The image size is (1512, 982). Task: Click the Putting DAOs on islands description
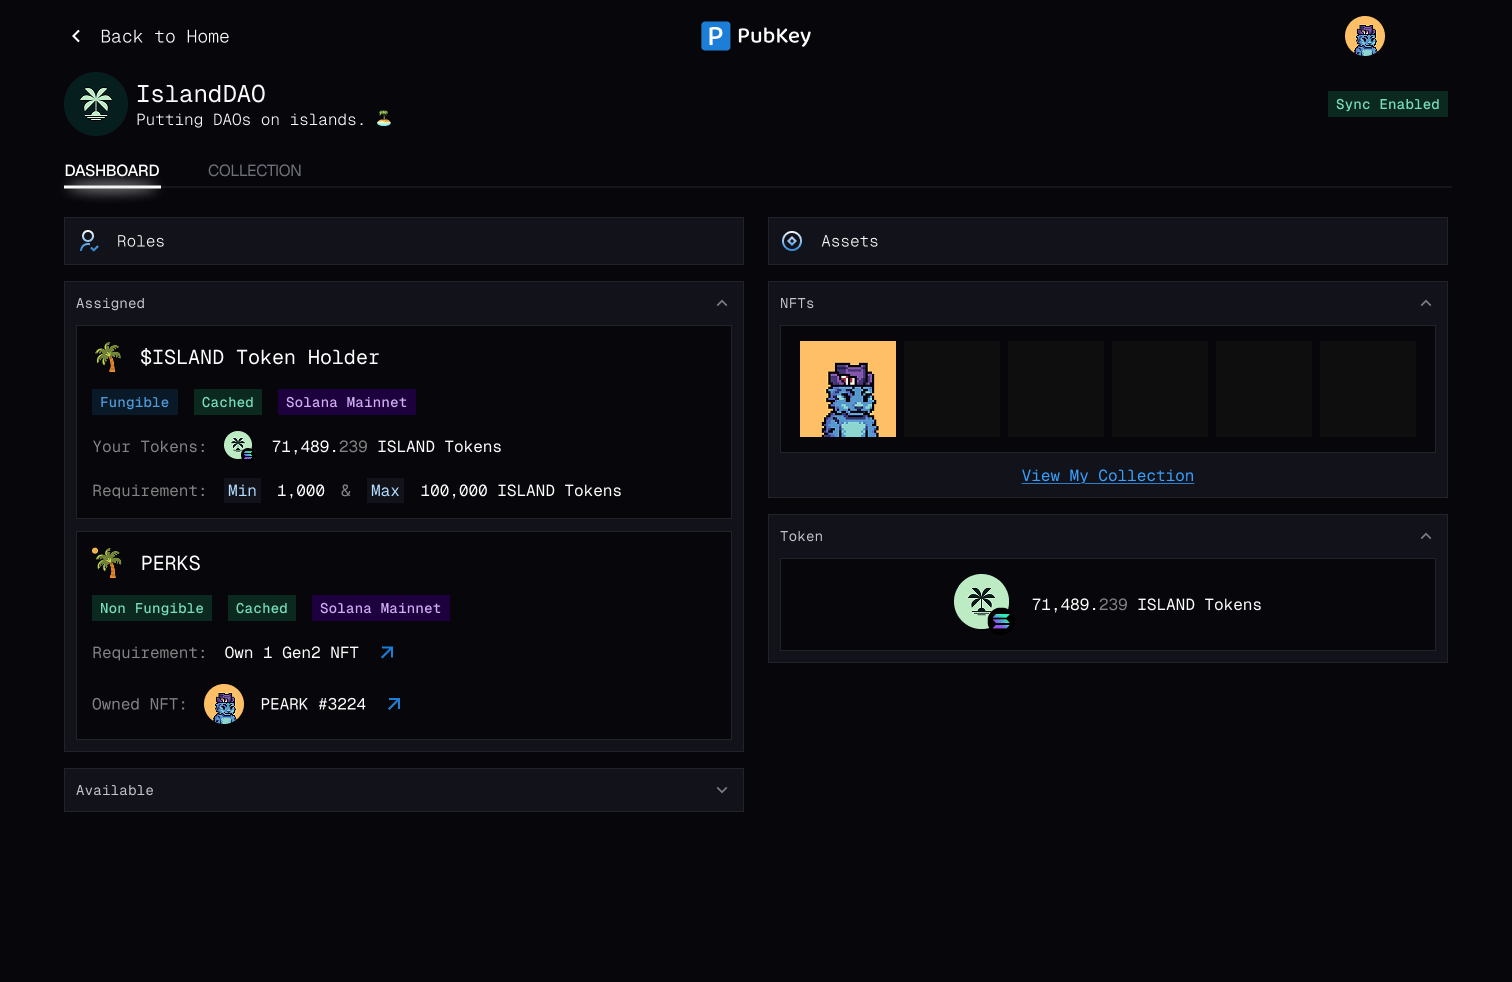pos(251,120)
